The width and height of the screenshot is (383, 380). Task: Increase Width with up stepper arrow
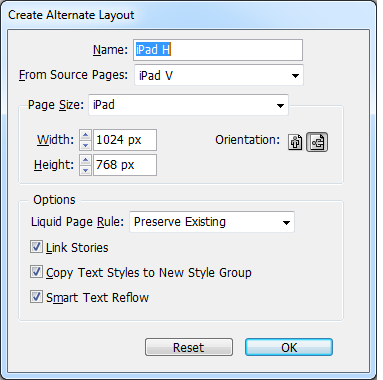pos(85,135)
